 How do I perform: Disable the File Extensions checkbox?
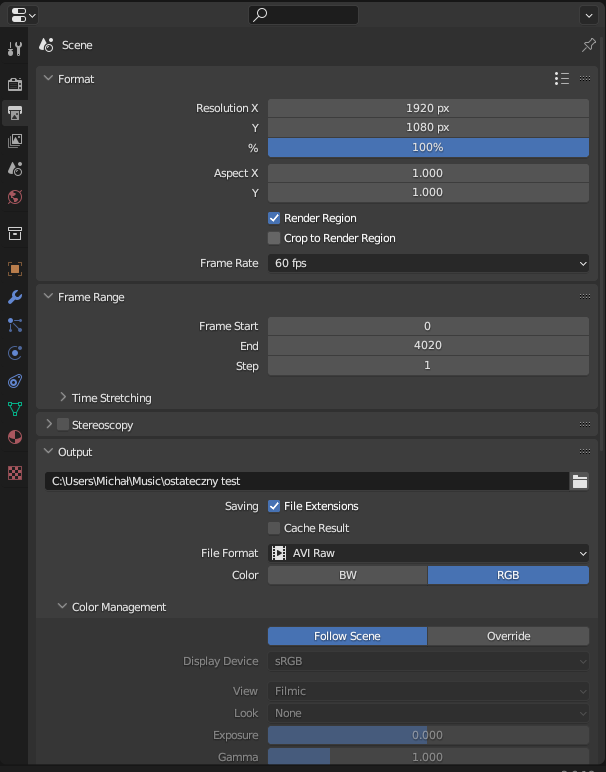[x=274, y=506]
